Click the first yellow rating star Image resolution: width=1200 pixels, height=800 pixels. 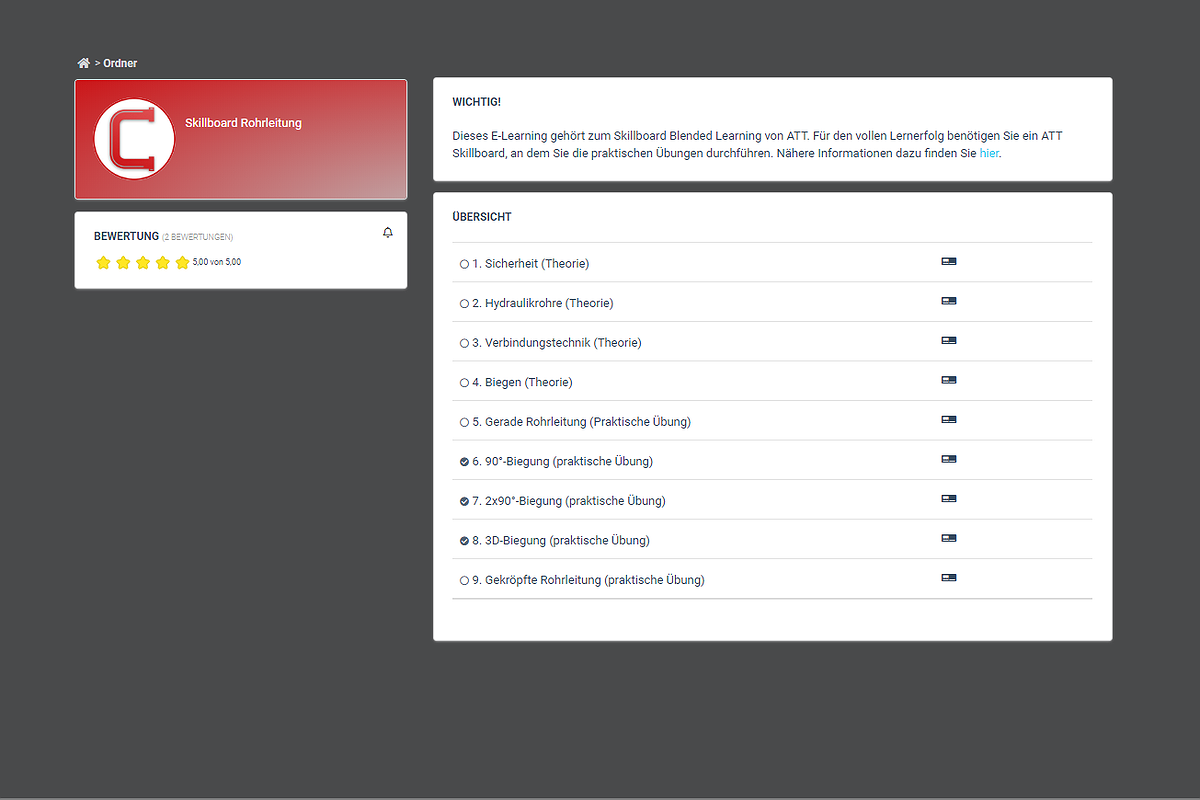[x=103, y=263]
